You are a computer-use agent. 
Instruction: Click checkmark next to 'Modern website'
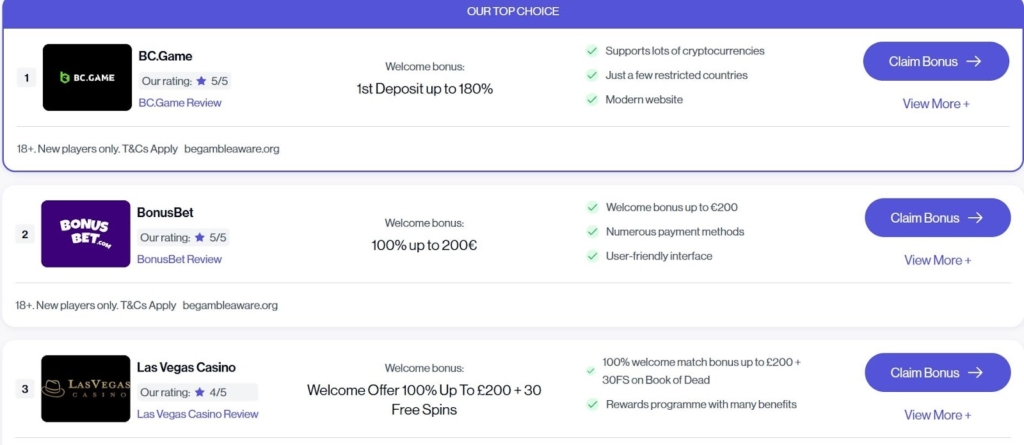pos(592,100)
